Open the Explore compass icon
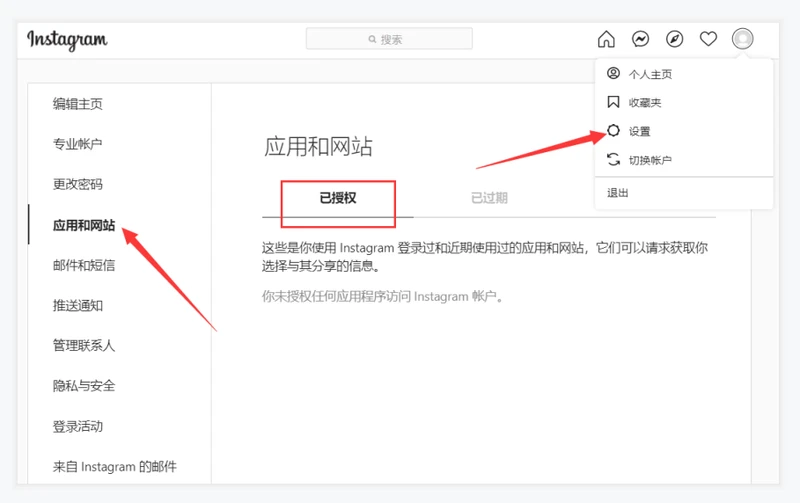800x503 pixels. pyautogui.click(x=674, y=39)
